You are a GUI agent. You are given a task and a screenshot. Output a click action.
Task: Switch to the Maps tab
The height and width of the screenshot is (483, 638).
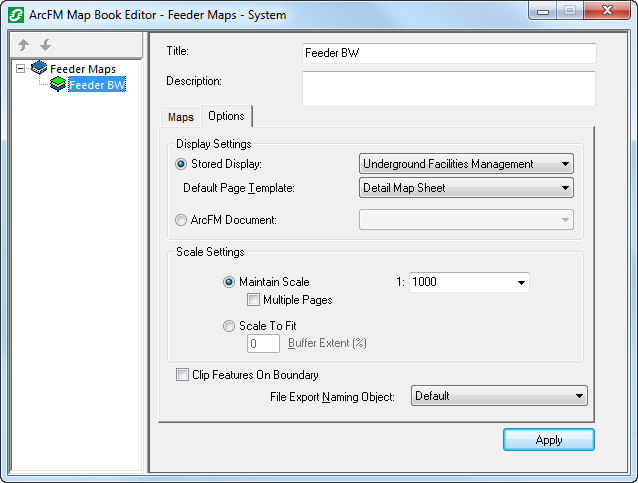pyautogui.click(x=181, y=117)
